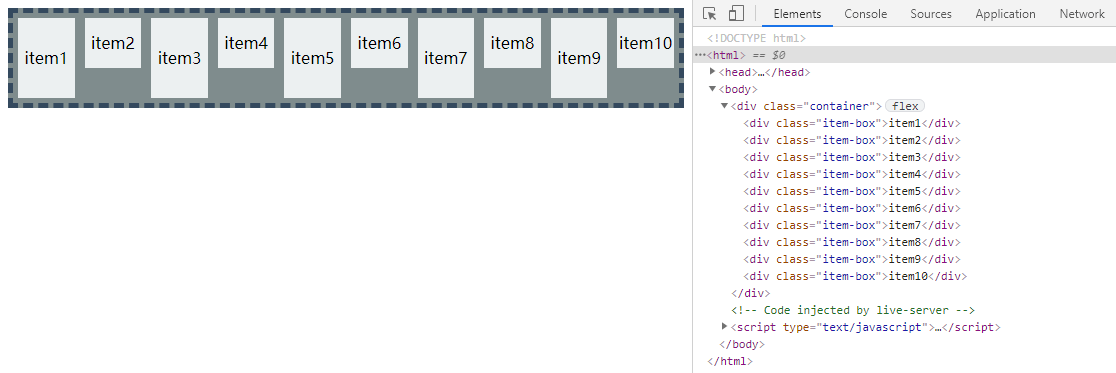Click the item5 box on the page
Screen dimensions: 1116x373
pos(312,58)
